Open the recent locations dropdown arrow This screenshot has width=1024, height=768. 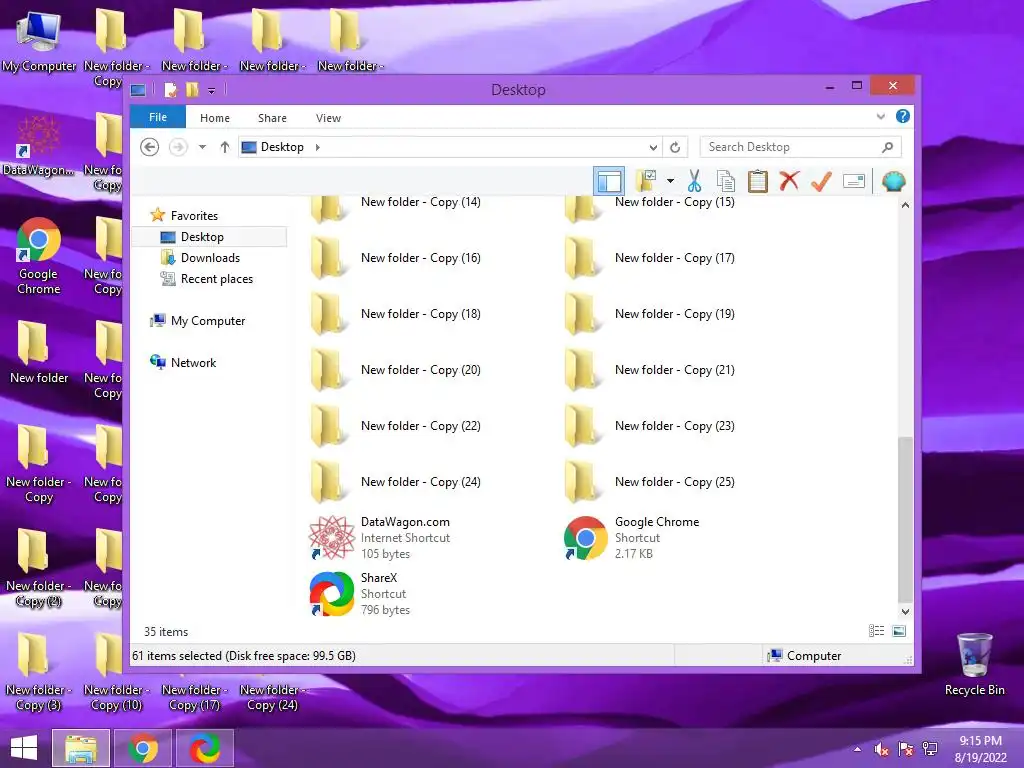202,147
